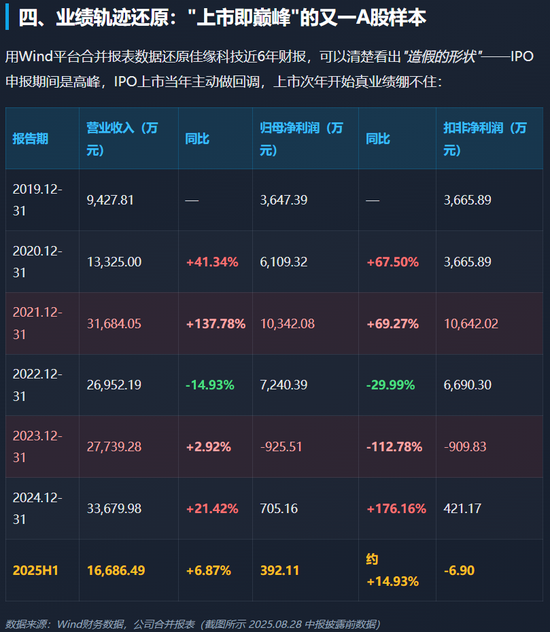
Task: Click the 报告期 column header
Action: click(x=30, y=139)
